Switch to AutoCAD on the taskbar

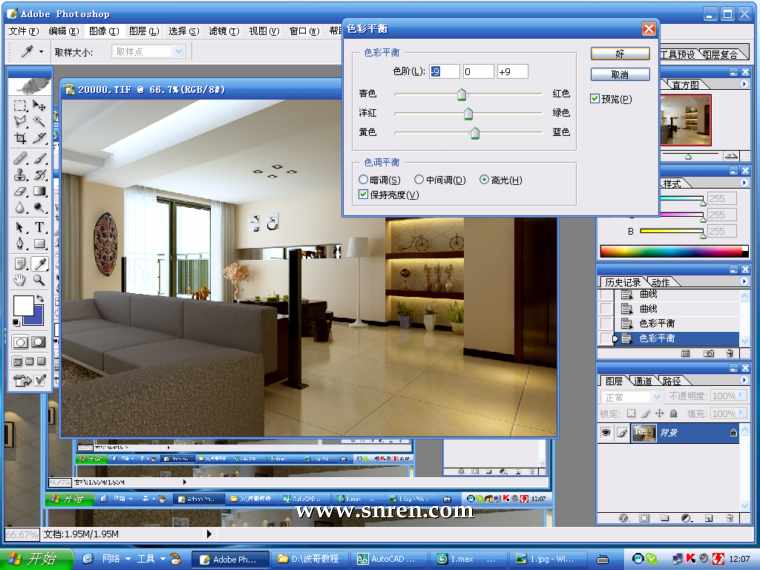tap(386, 559)
